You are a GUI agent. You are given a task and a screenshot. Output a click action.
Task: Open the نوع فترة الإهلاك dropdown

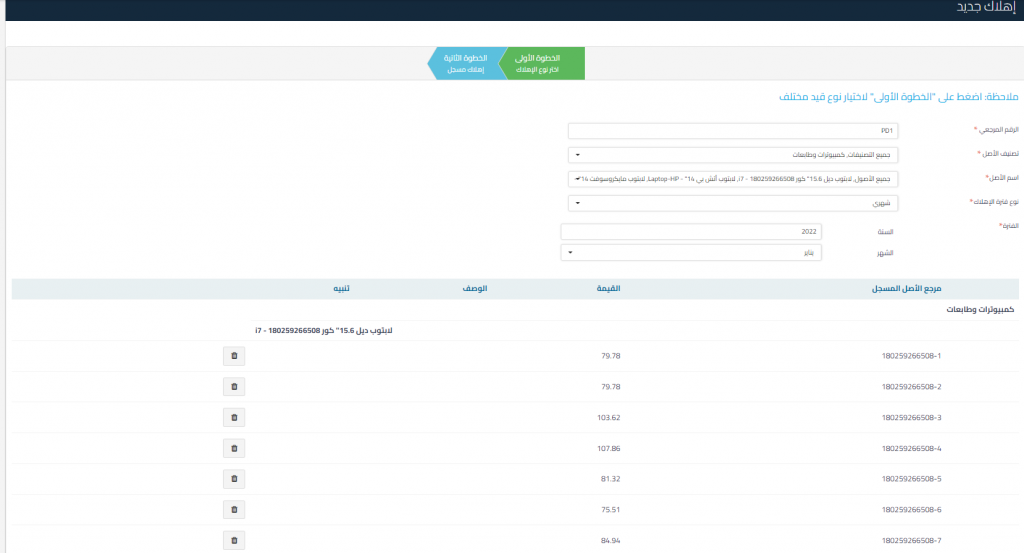tap(732, 203)
